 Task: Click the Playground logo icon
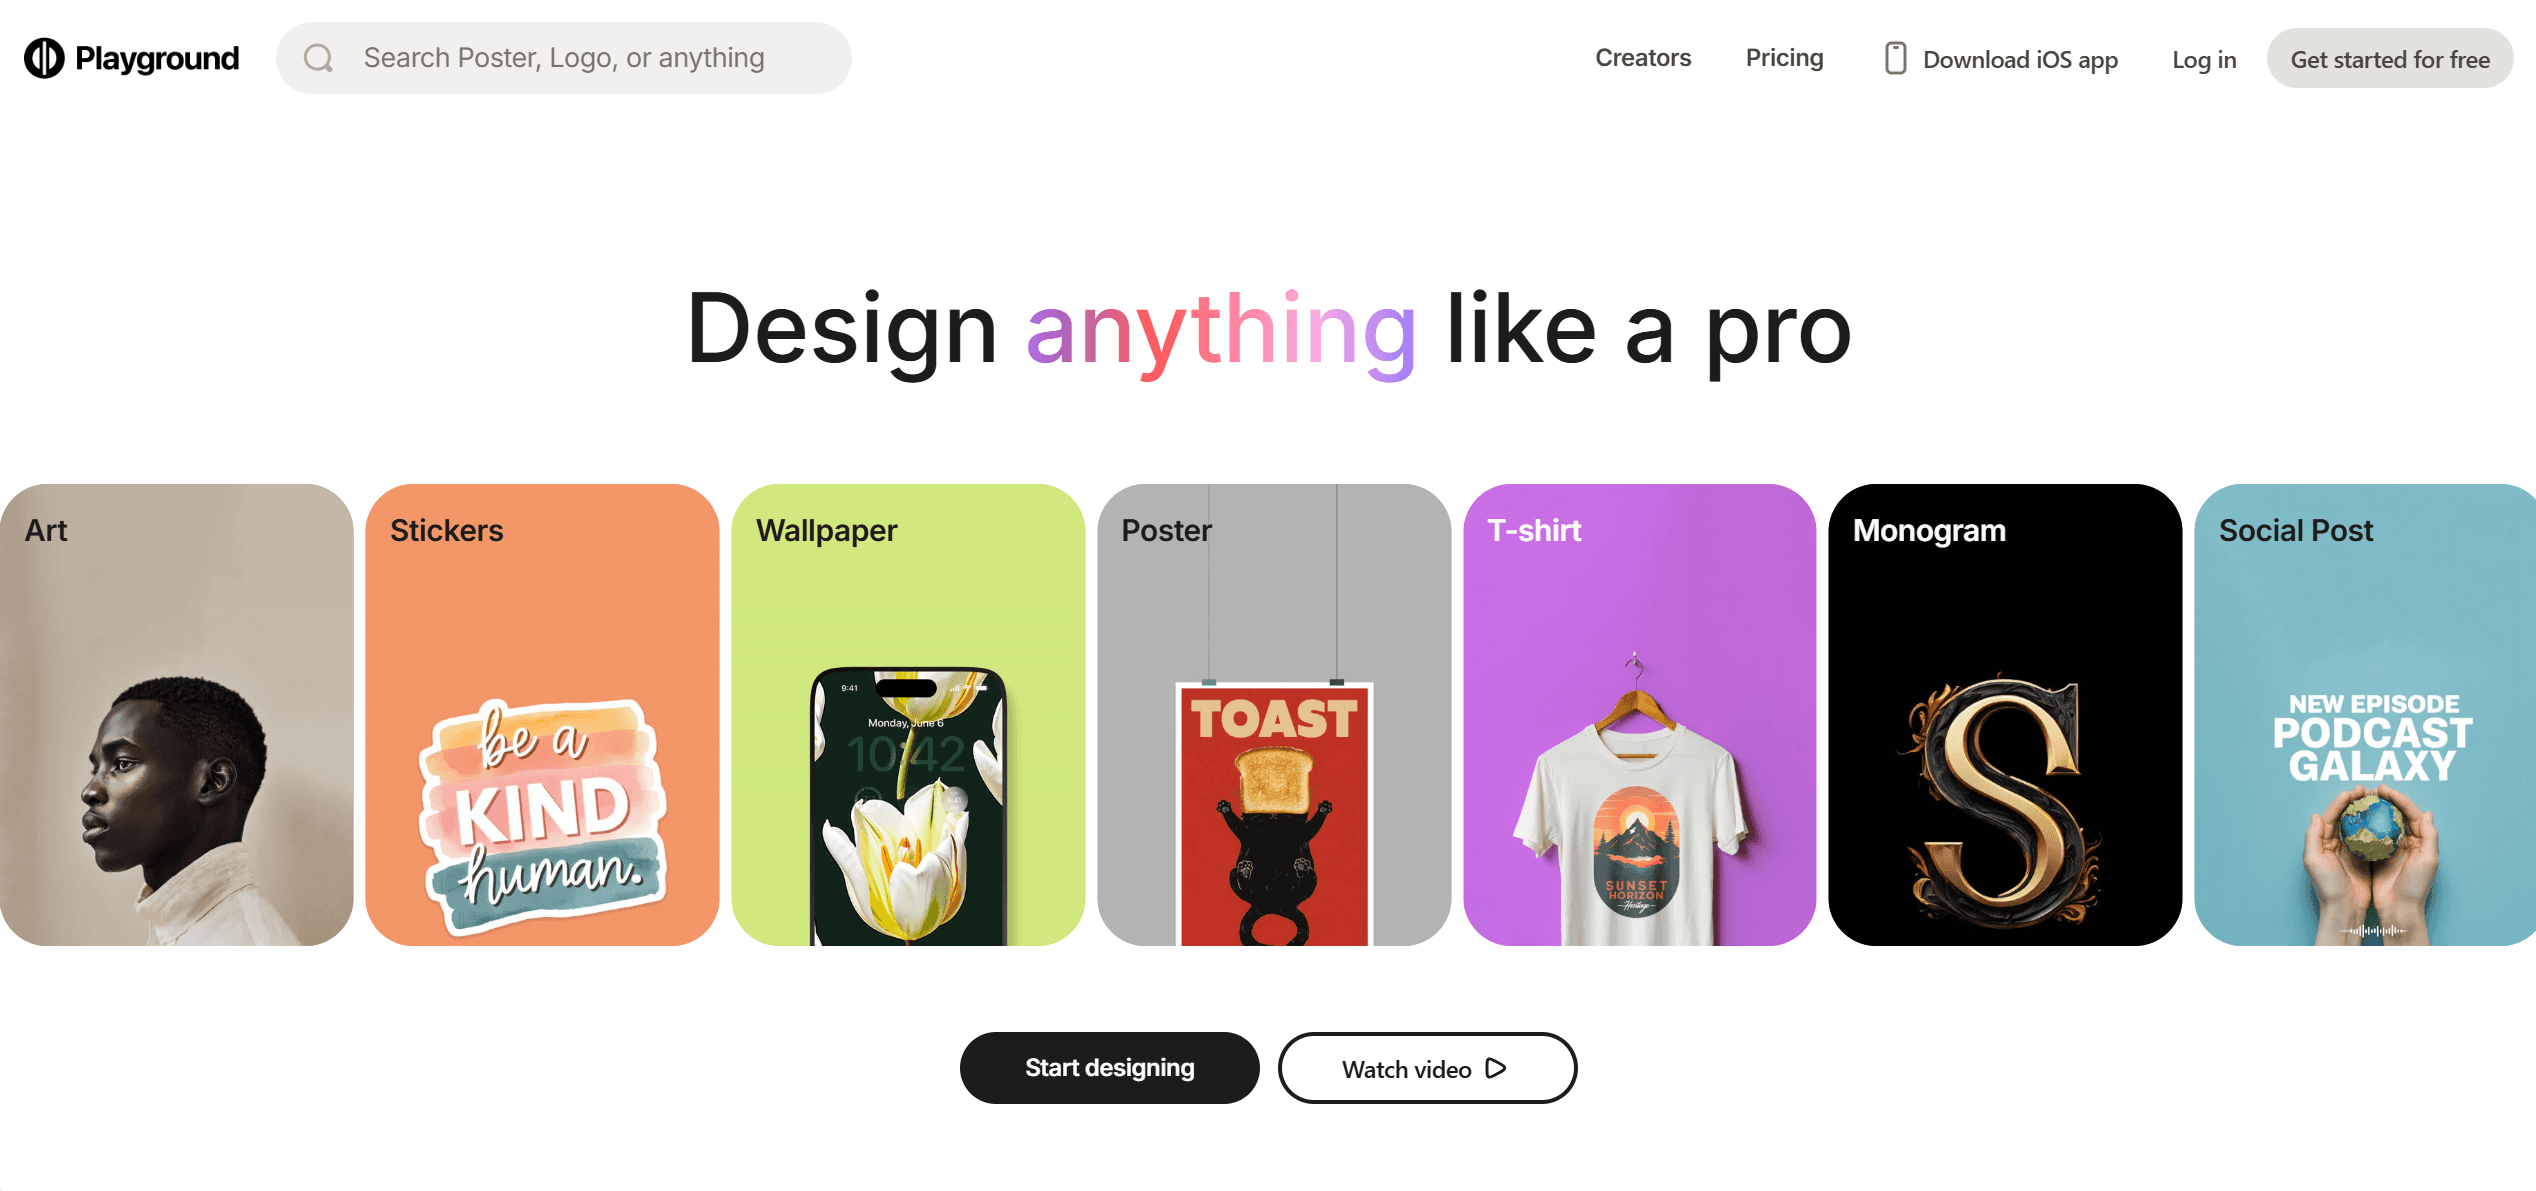coord(44,58)
